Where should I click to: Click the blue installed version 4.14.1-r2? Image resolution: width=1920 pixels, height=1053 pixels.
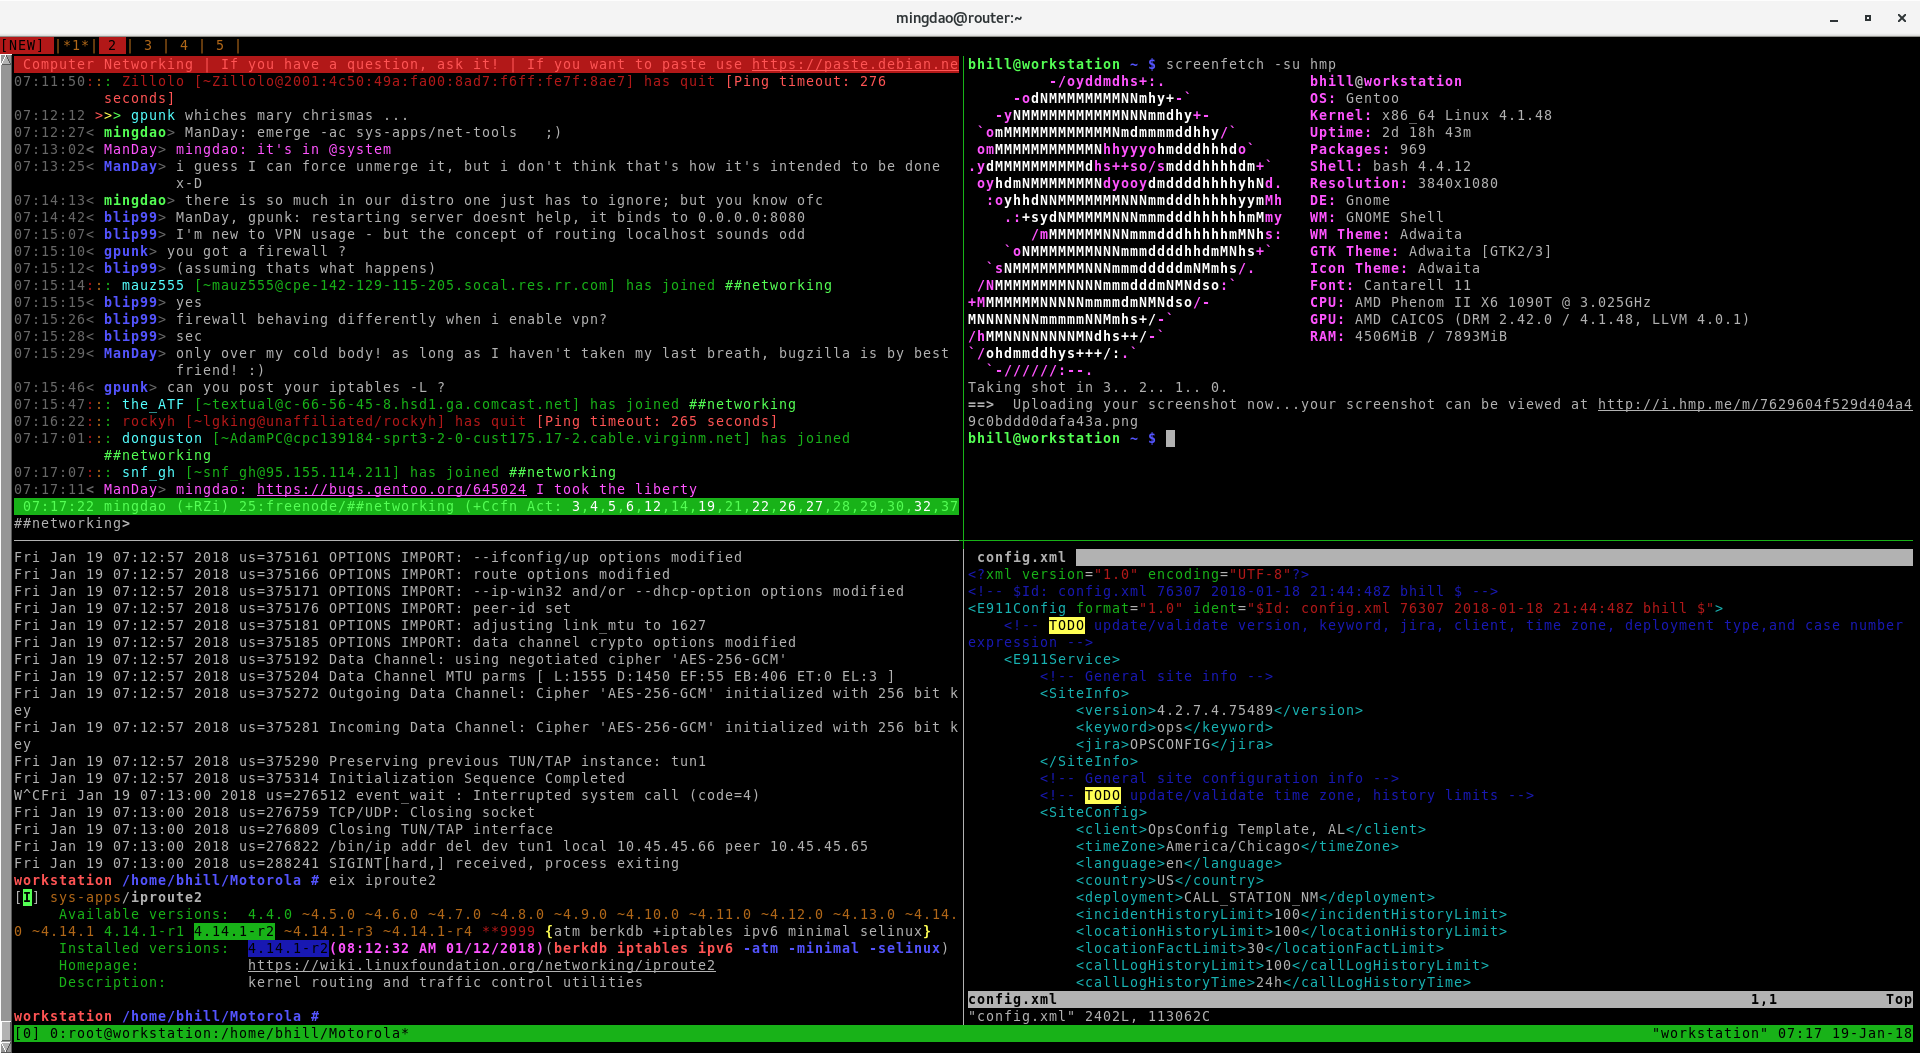pyautogui.click(x=288, y=948)
